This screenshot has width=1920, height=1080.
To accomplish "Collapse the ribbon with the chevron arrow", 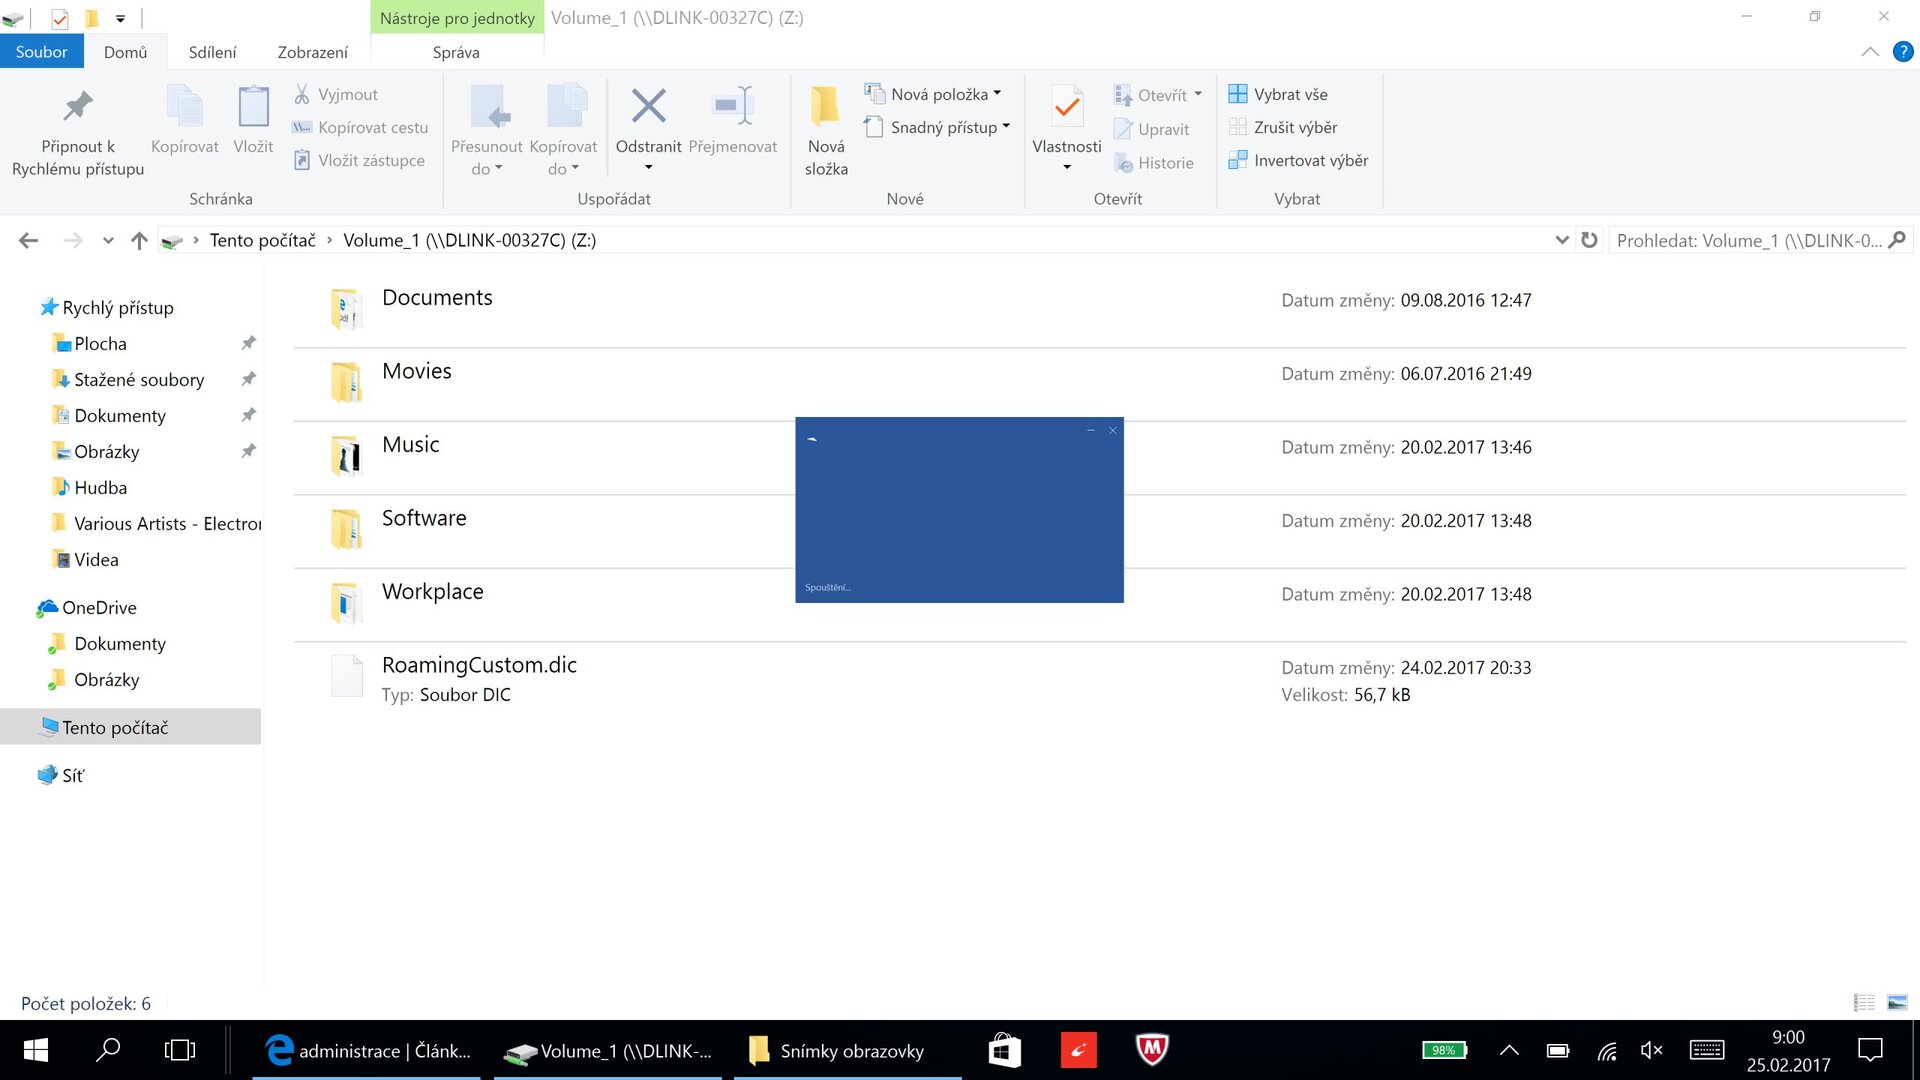I will pos(1869,52).
